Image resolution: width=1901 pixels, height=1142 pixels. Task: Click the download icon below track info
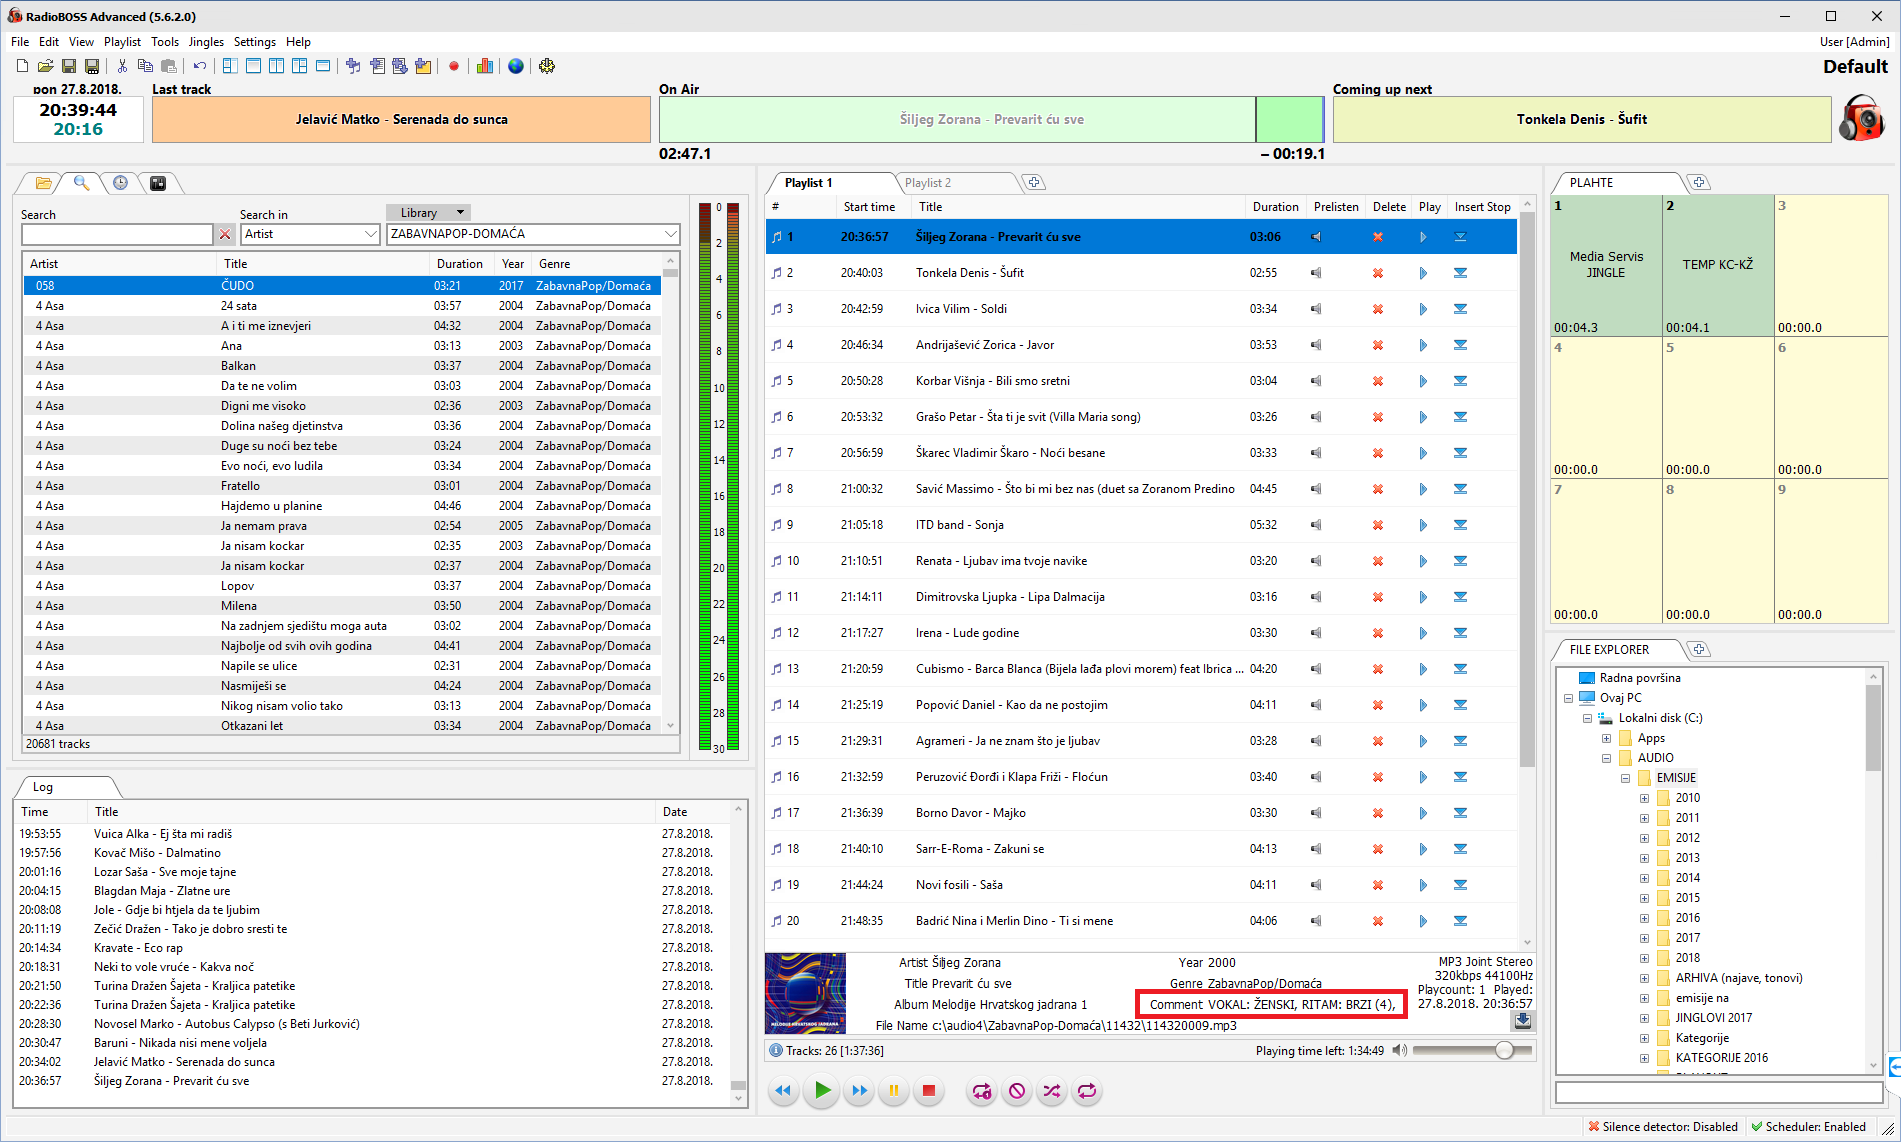[x=1522, y=1021]
